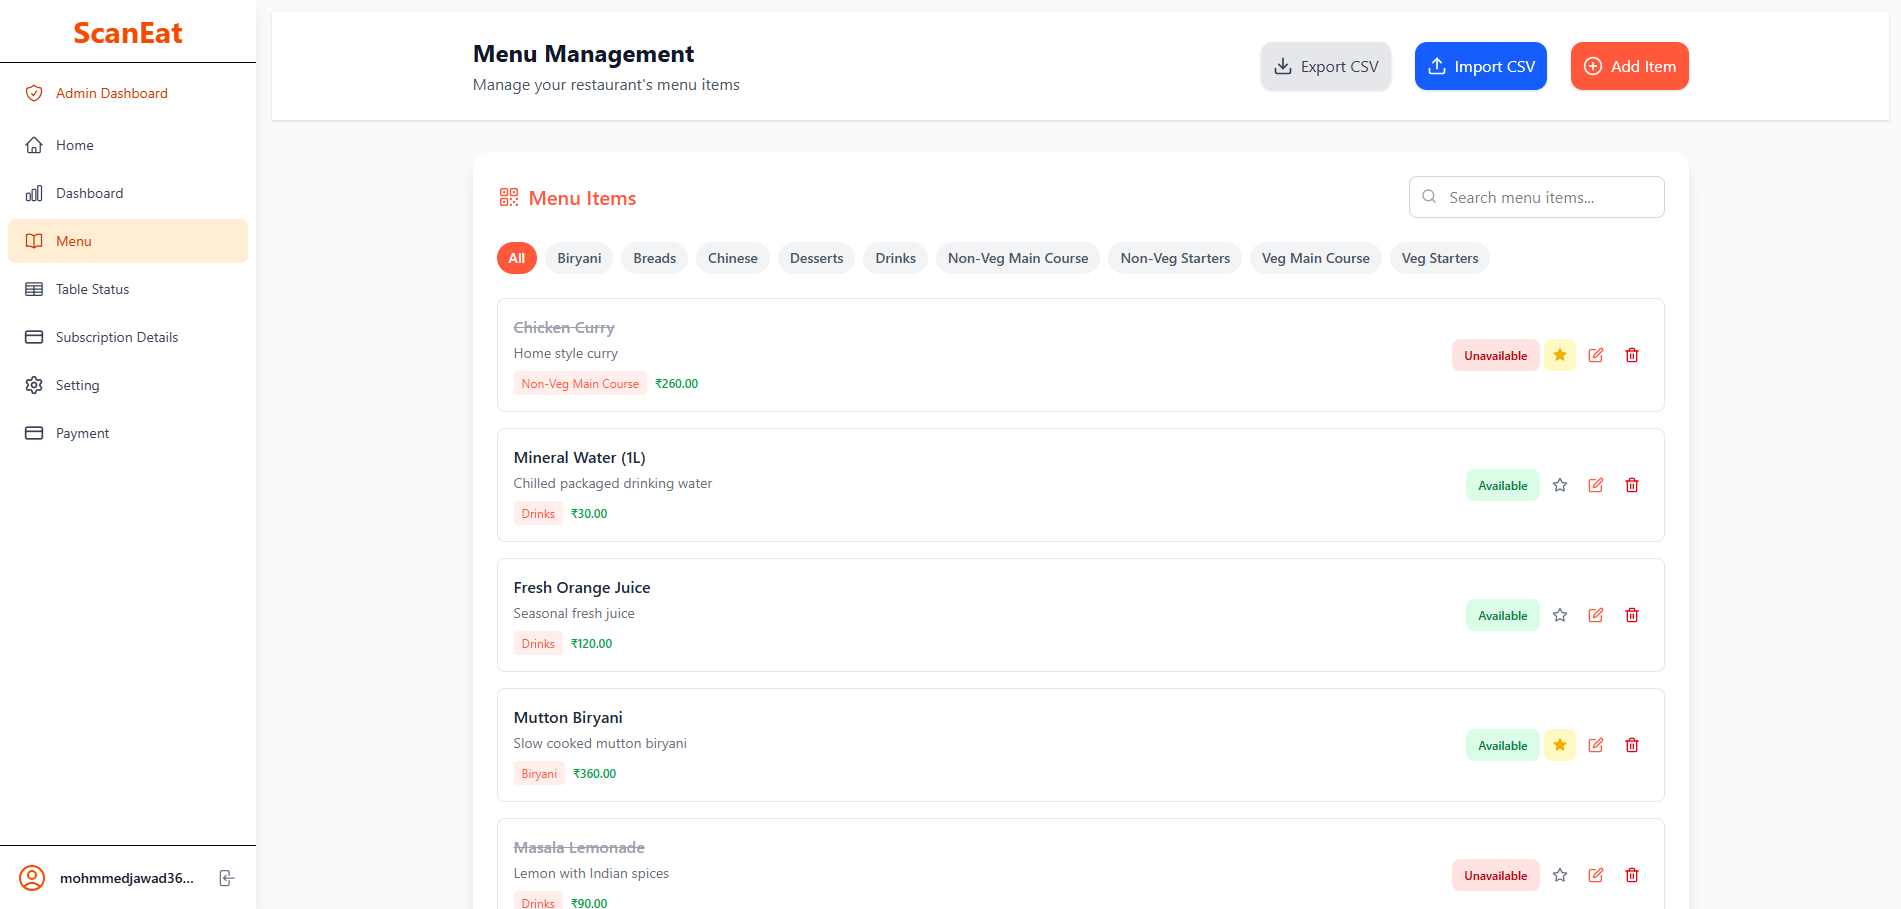This screenshot has width=1901, height=909.
Task: Unstar the Mutton Biryani item
Action: [x=1560, y=745]
